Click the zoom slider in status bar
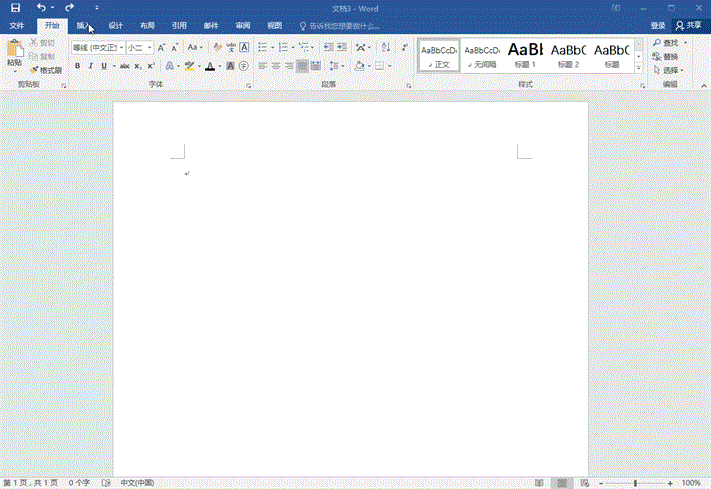 click(635, 482)
